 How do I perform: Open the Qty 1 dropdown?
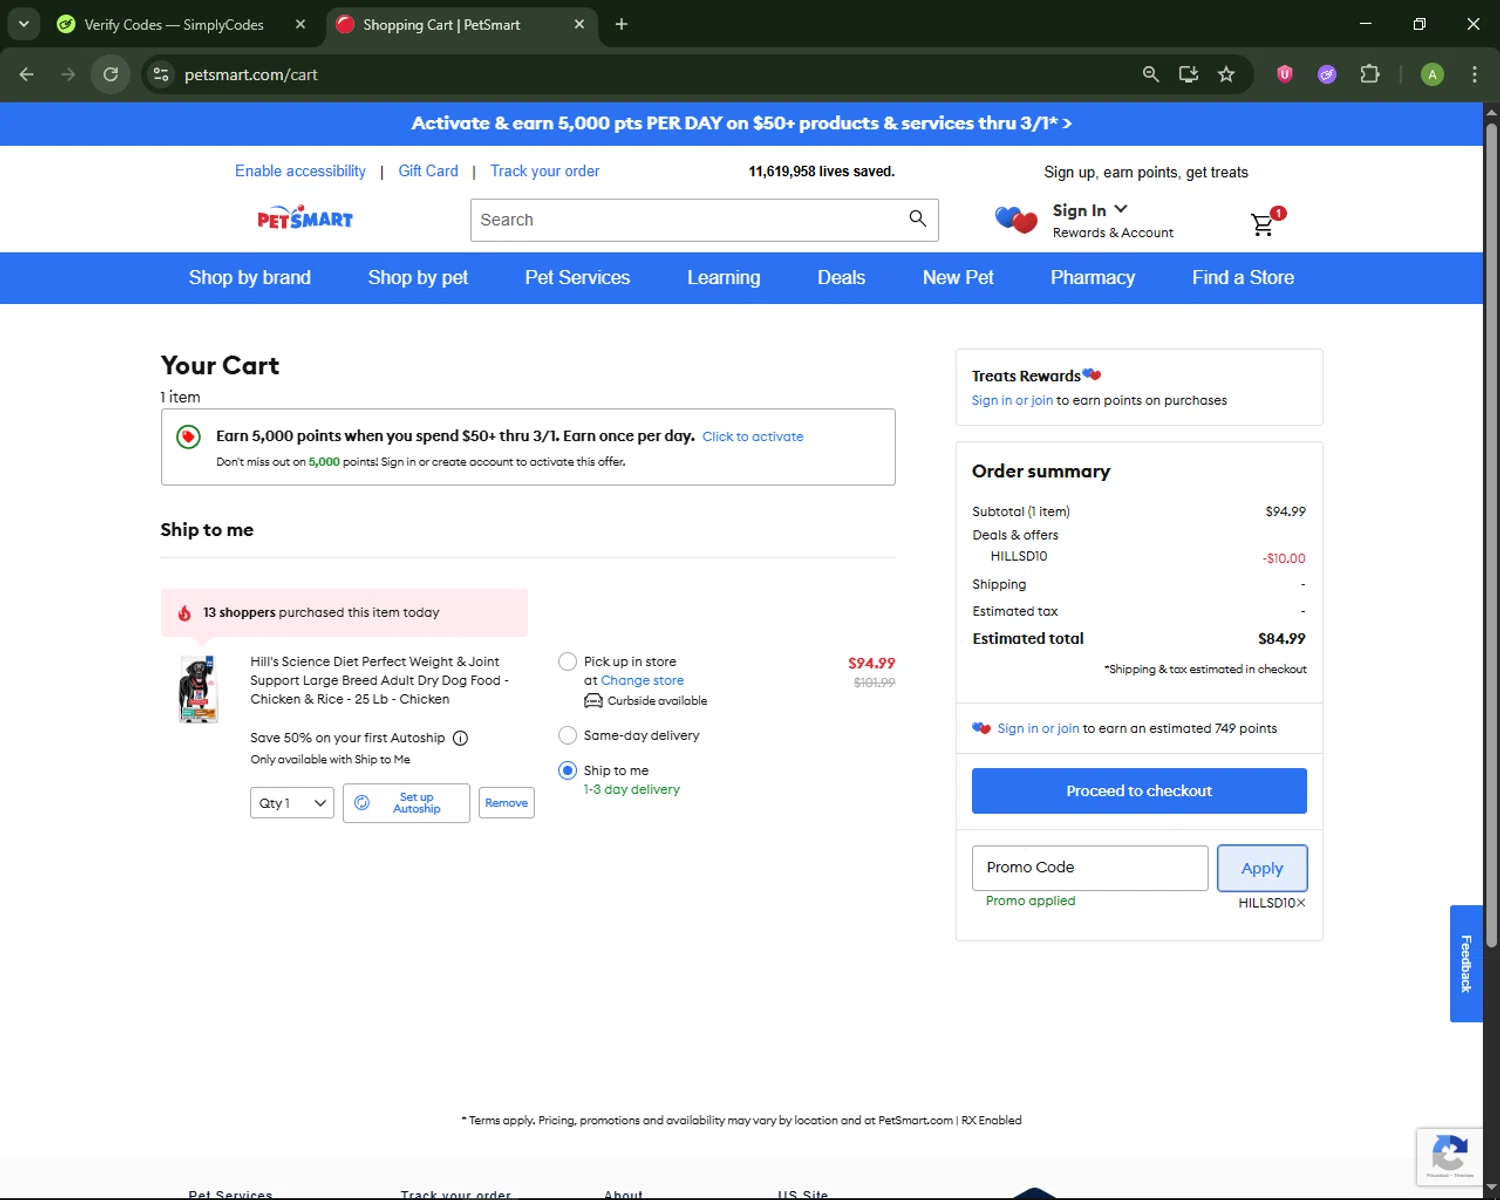coord(292,803)
